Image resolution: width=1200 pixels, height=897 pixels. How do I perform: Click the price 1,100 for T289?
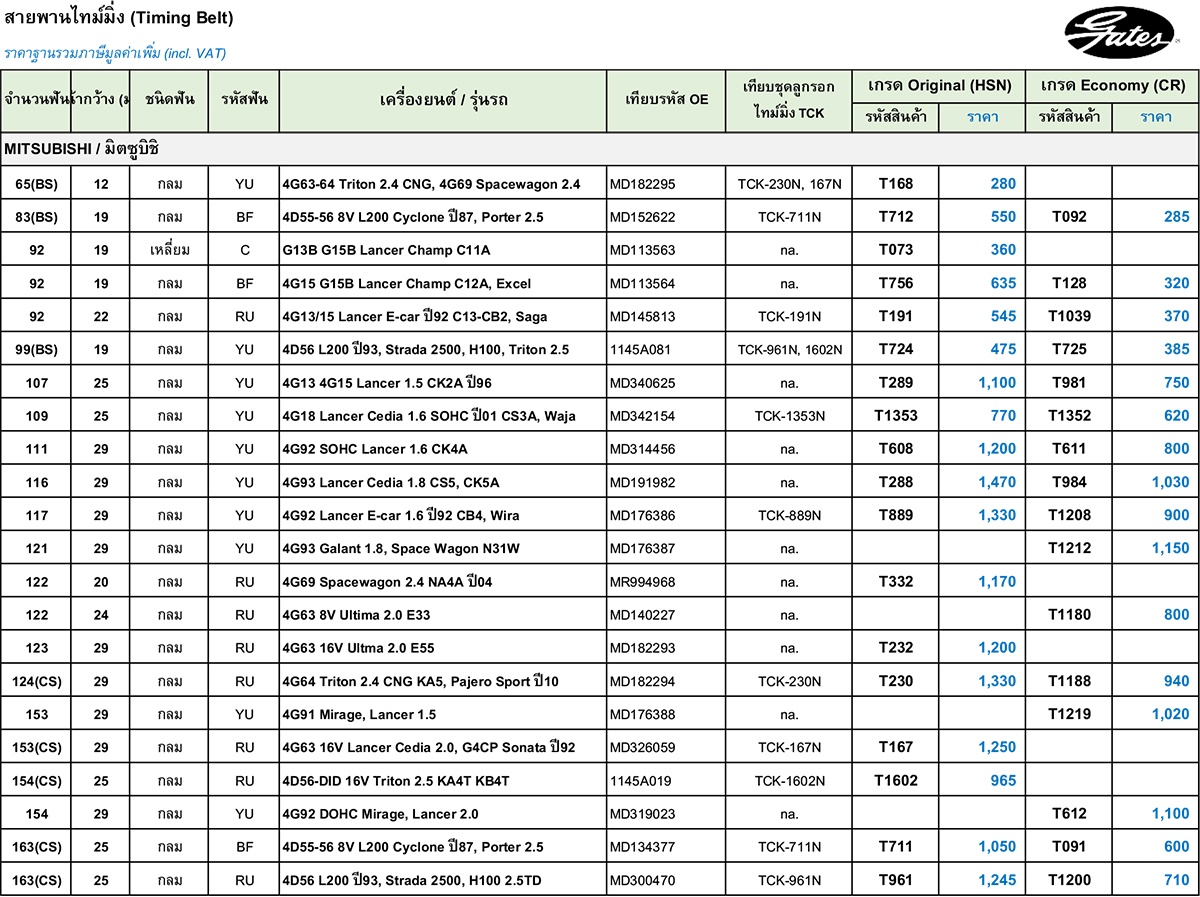[x=997, y=382]
